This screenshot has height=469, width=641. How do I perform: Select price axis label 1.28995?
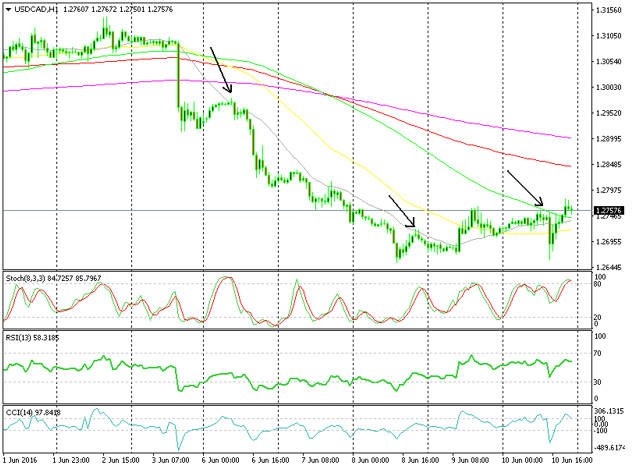pyautogui.click(x=610, y=139)
